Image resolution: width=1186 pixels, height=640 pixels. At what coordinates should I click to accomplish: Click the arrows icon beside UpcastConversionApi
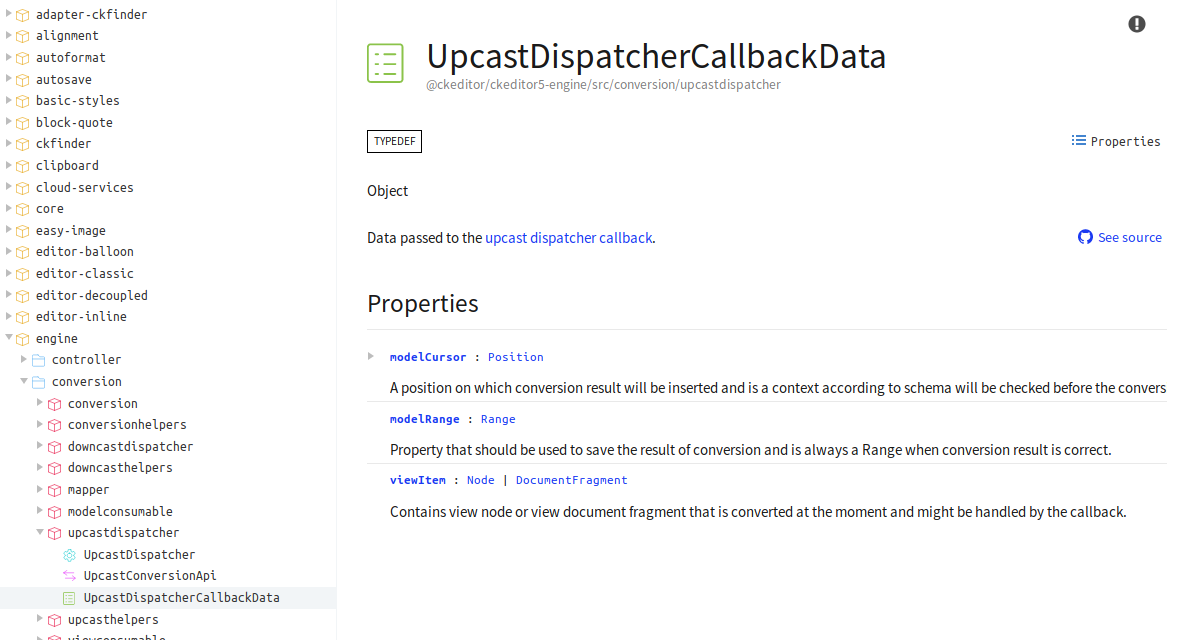70,575
